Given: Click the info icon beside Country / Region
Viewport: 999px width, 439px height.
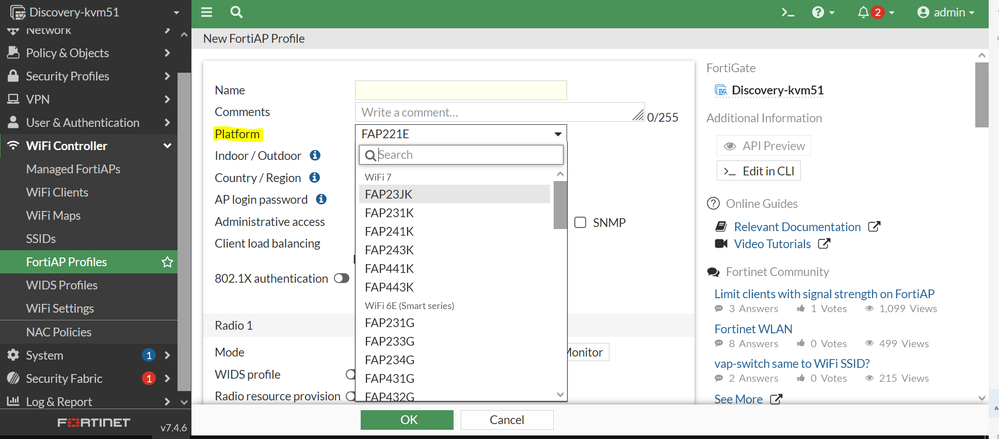Looking at the screenshot, I should pos(314,178).
